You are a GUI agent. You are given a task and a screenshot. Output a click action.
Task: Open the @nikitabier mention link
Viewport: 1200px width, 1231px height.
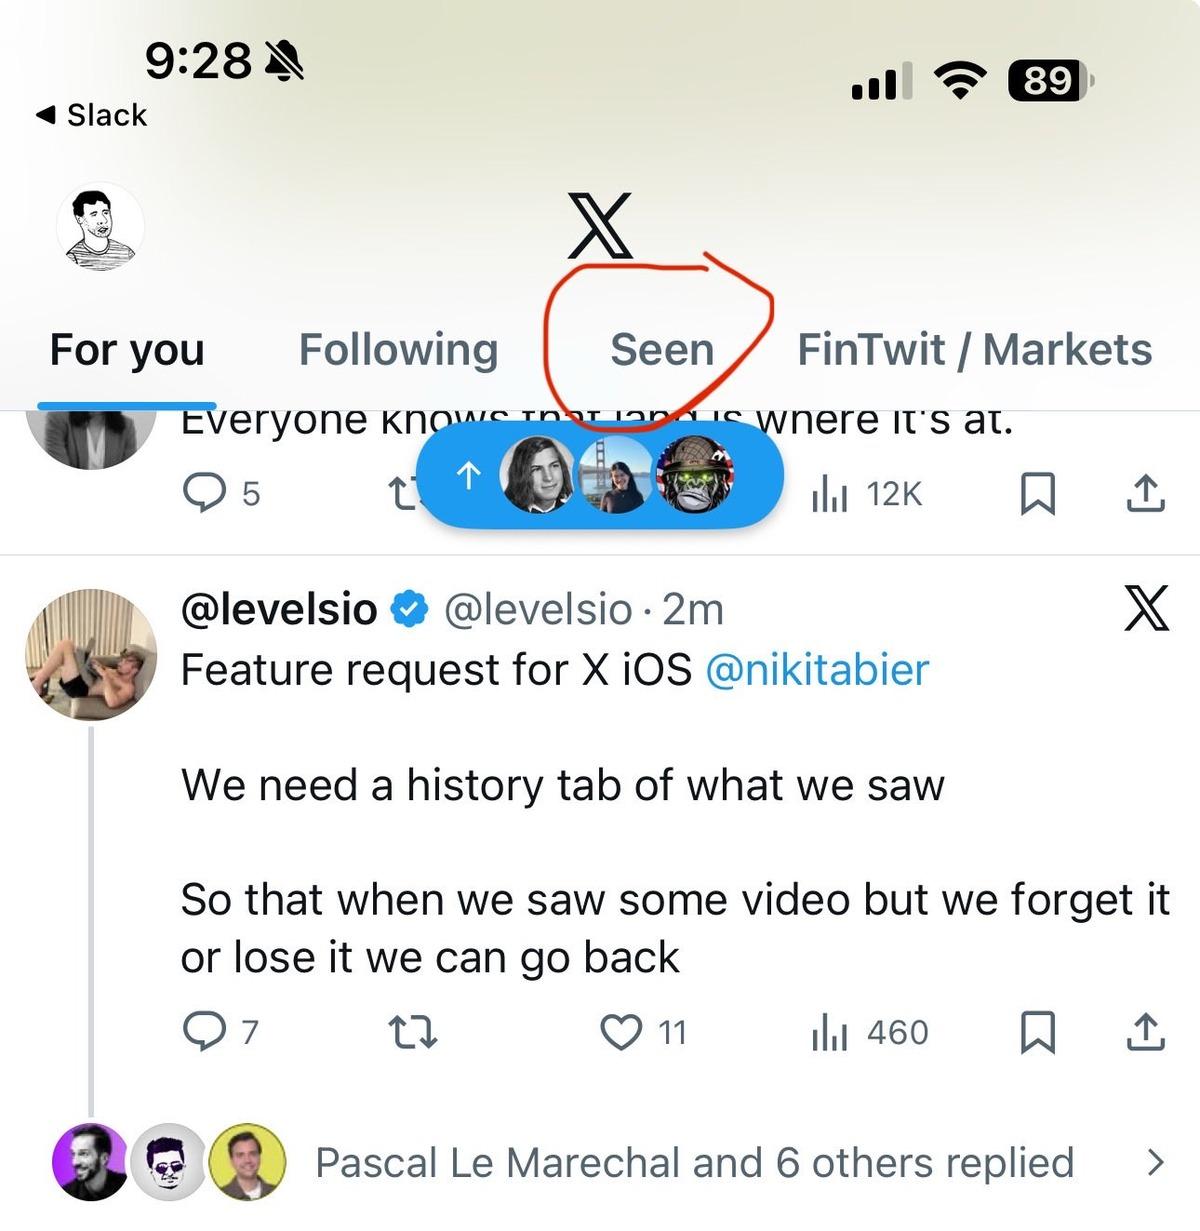[x=817, y=670]
